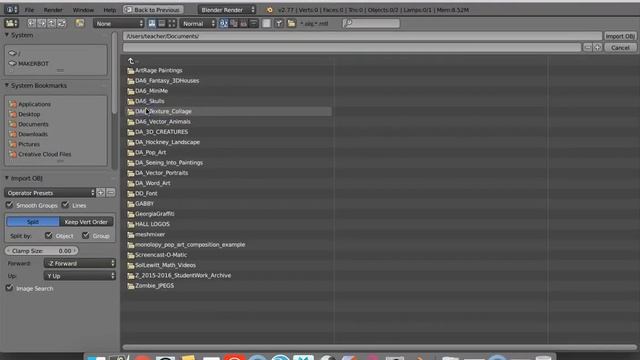Open recursion level 'None' dropdown

click(x=119, y=23)
